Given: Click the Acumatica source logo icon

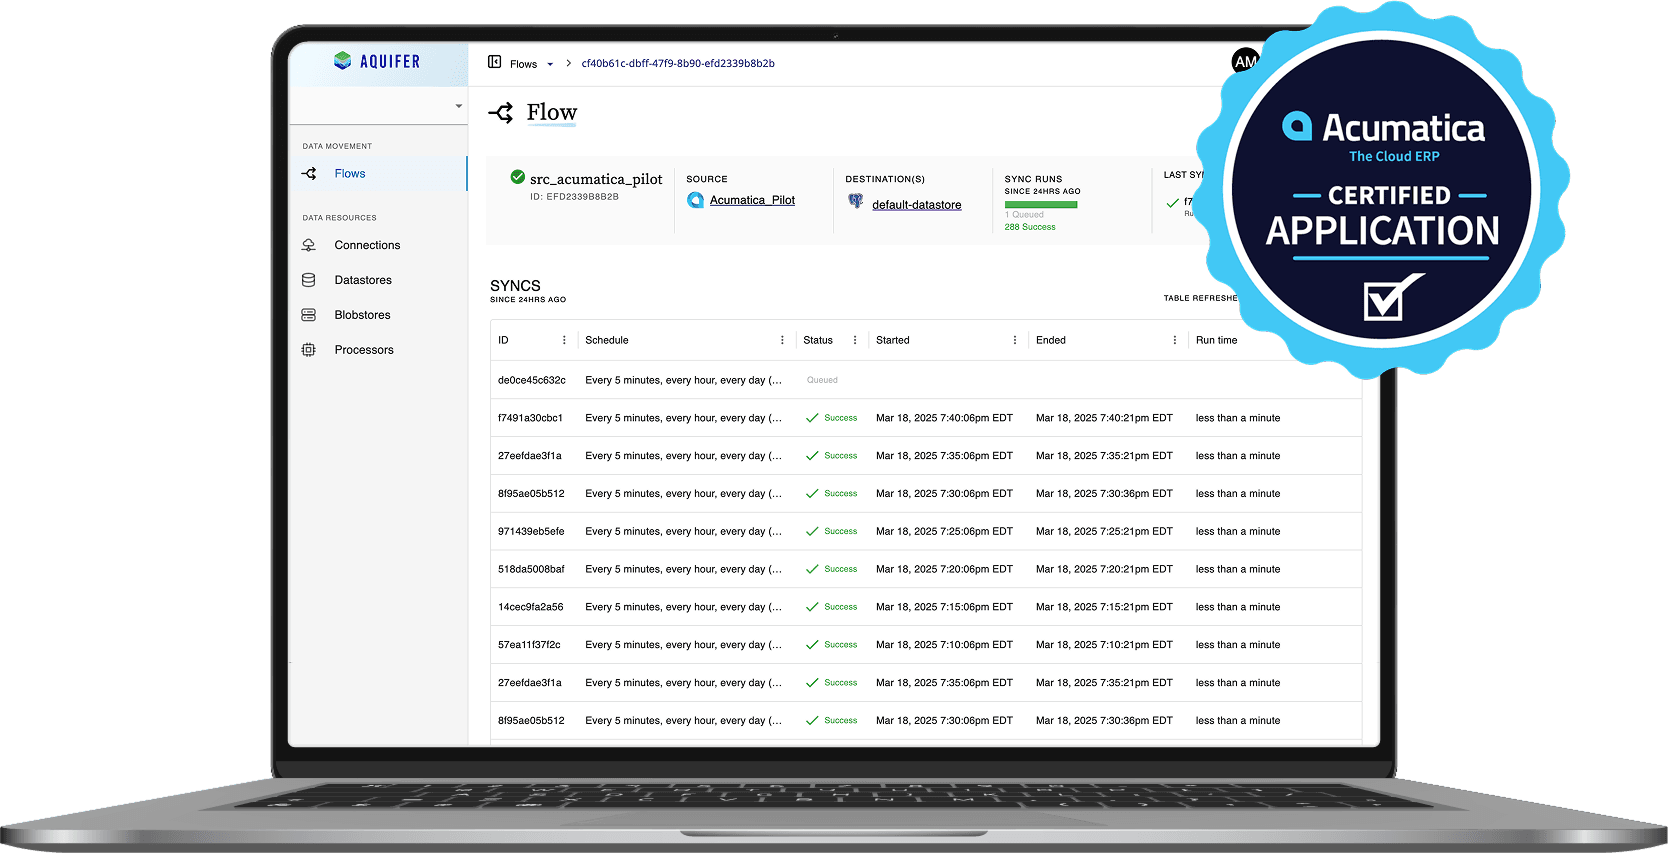Looking at the screenshot, I should (696, 200).
